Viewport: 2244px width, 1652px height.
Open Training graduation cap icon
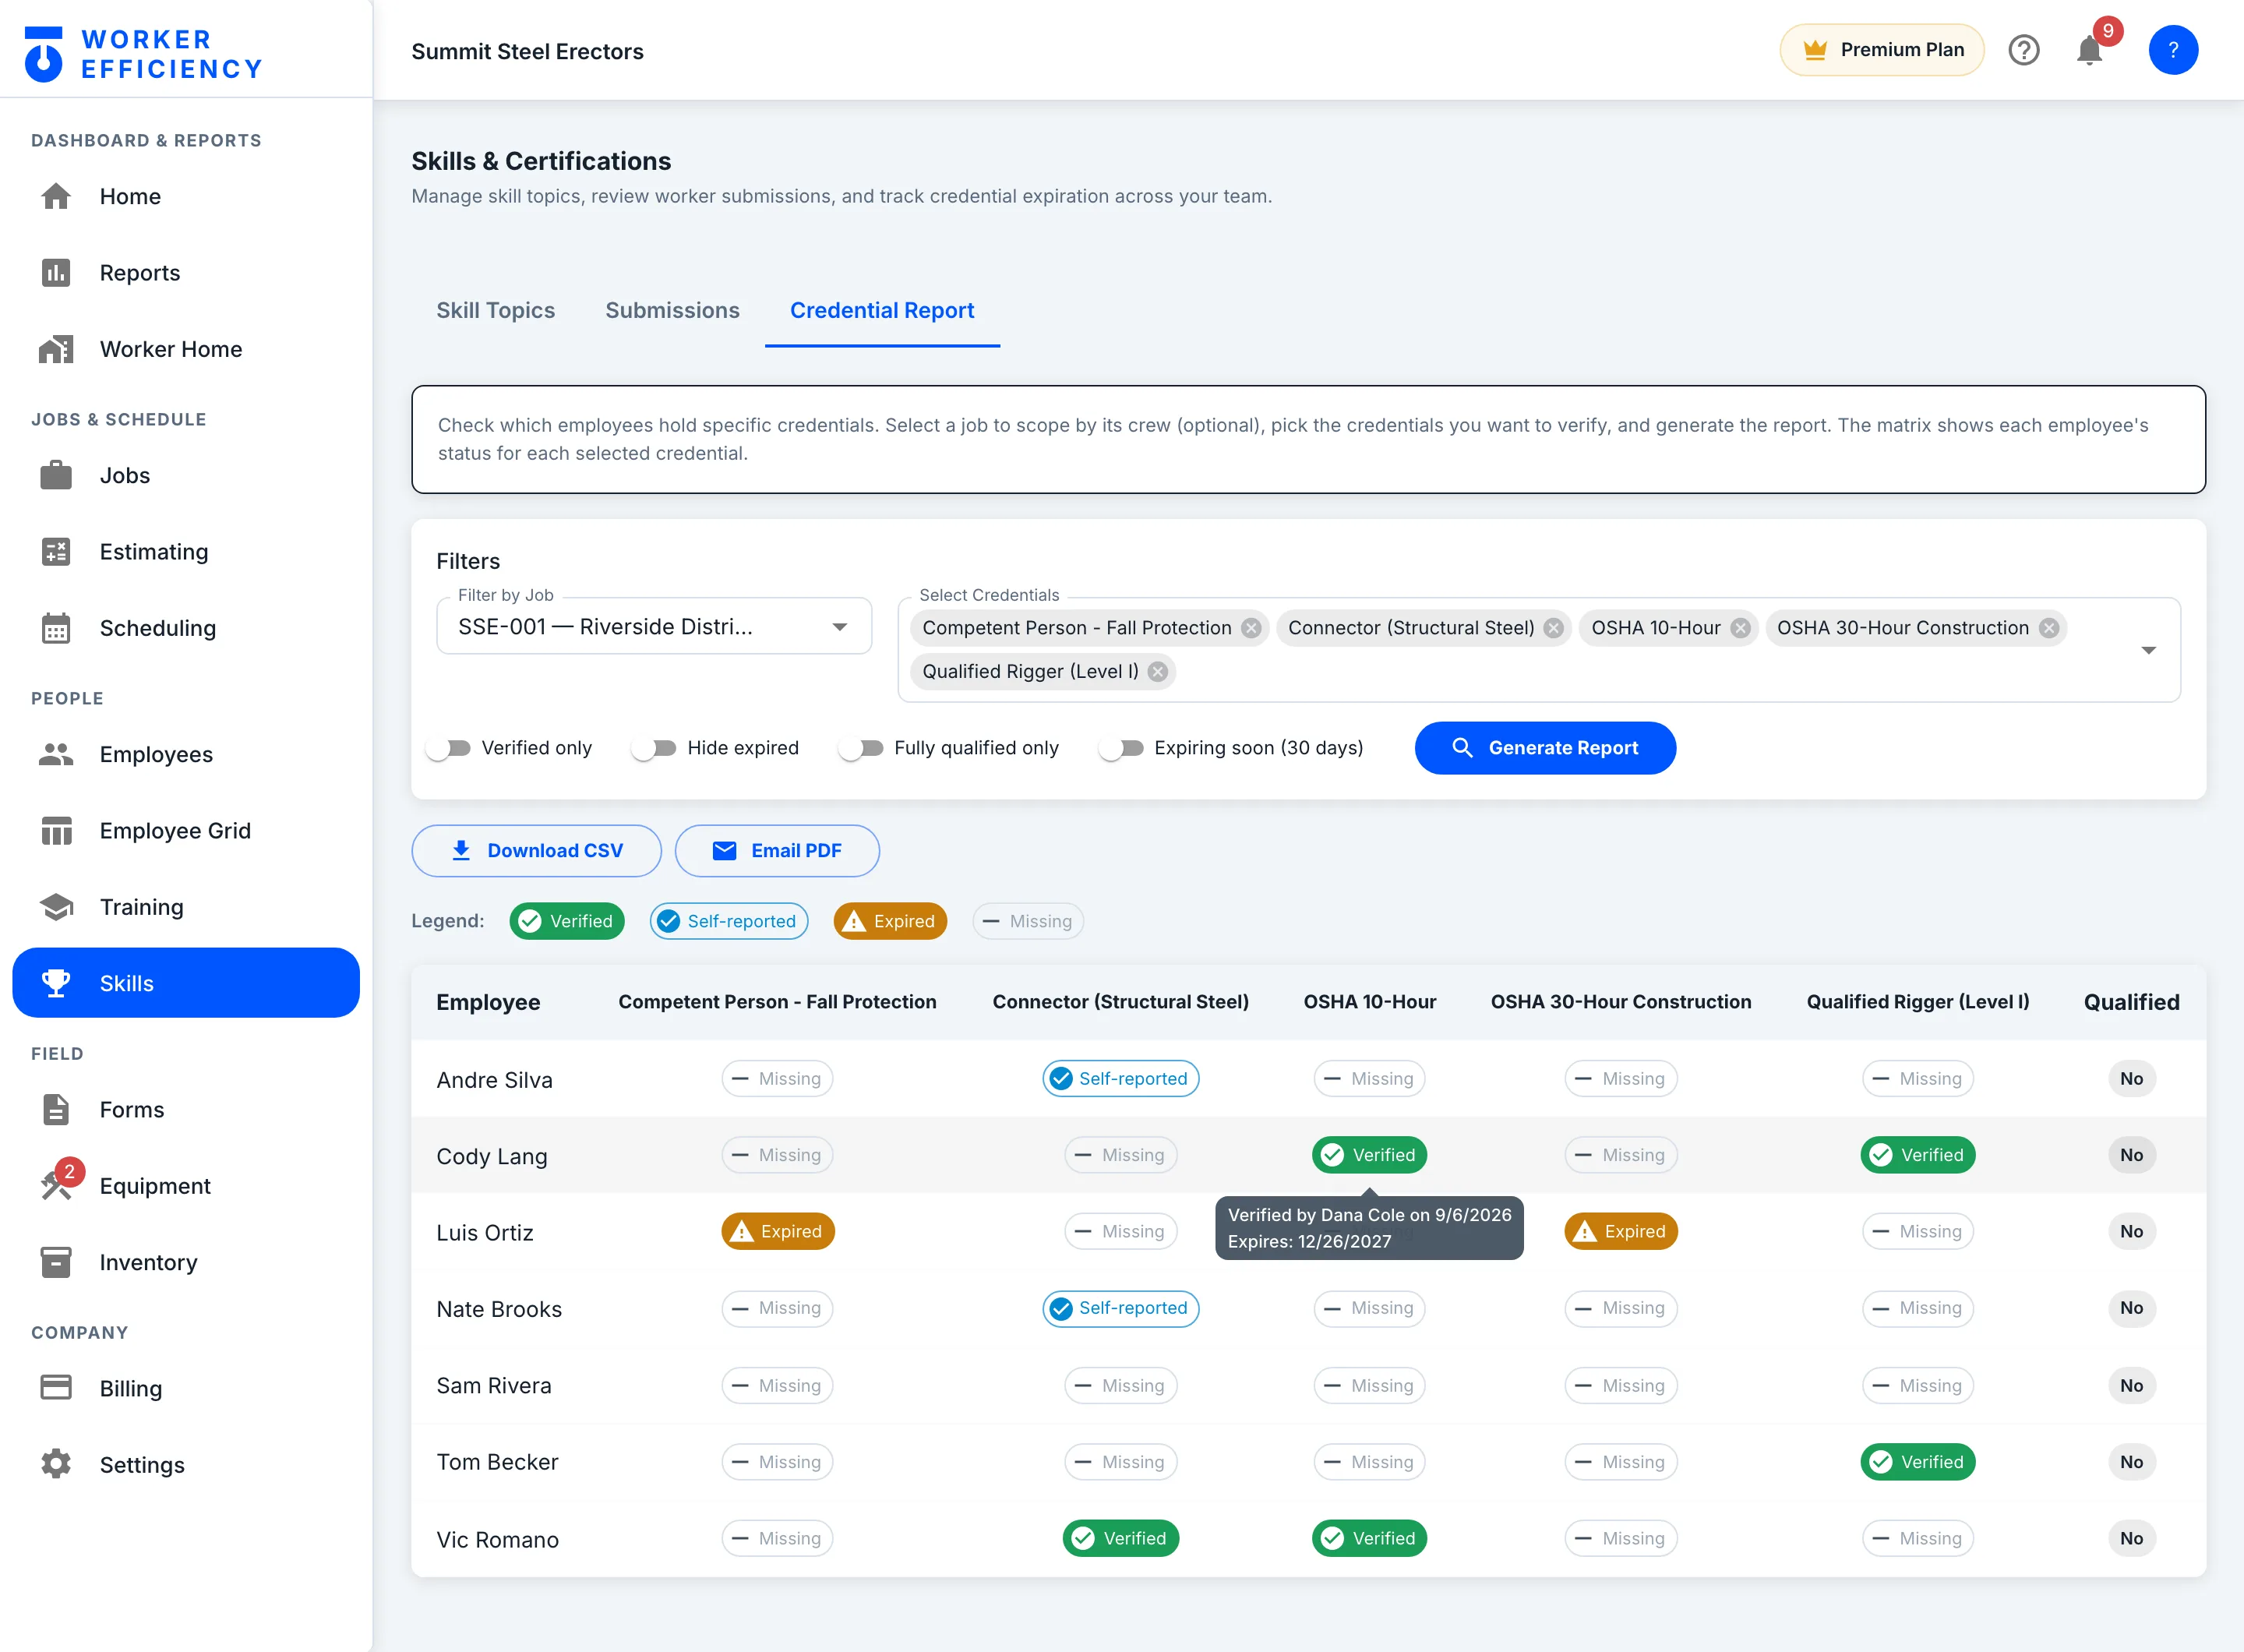[x=56, y=907]
